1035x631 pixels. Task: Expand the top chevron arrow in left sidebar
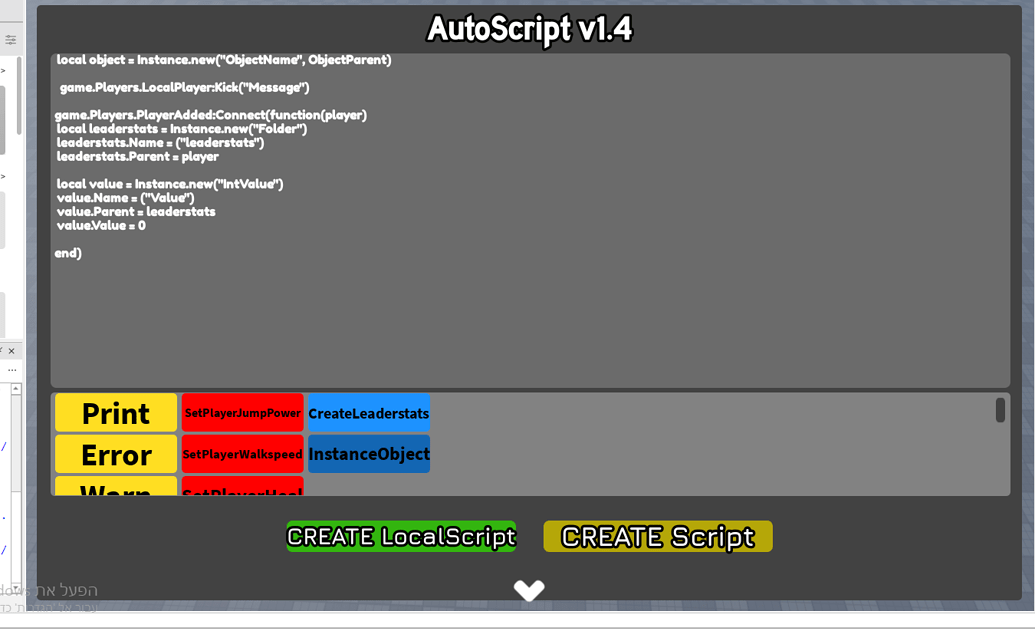[x=4, y=70]
